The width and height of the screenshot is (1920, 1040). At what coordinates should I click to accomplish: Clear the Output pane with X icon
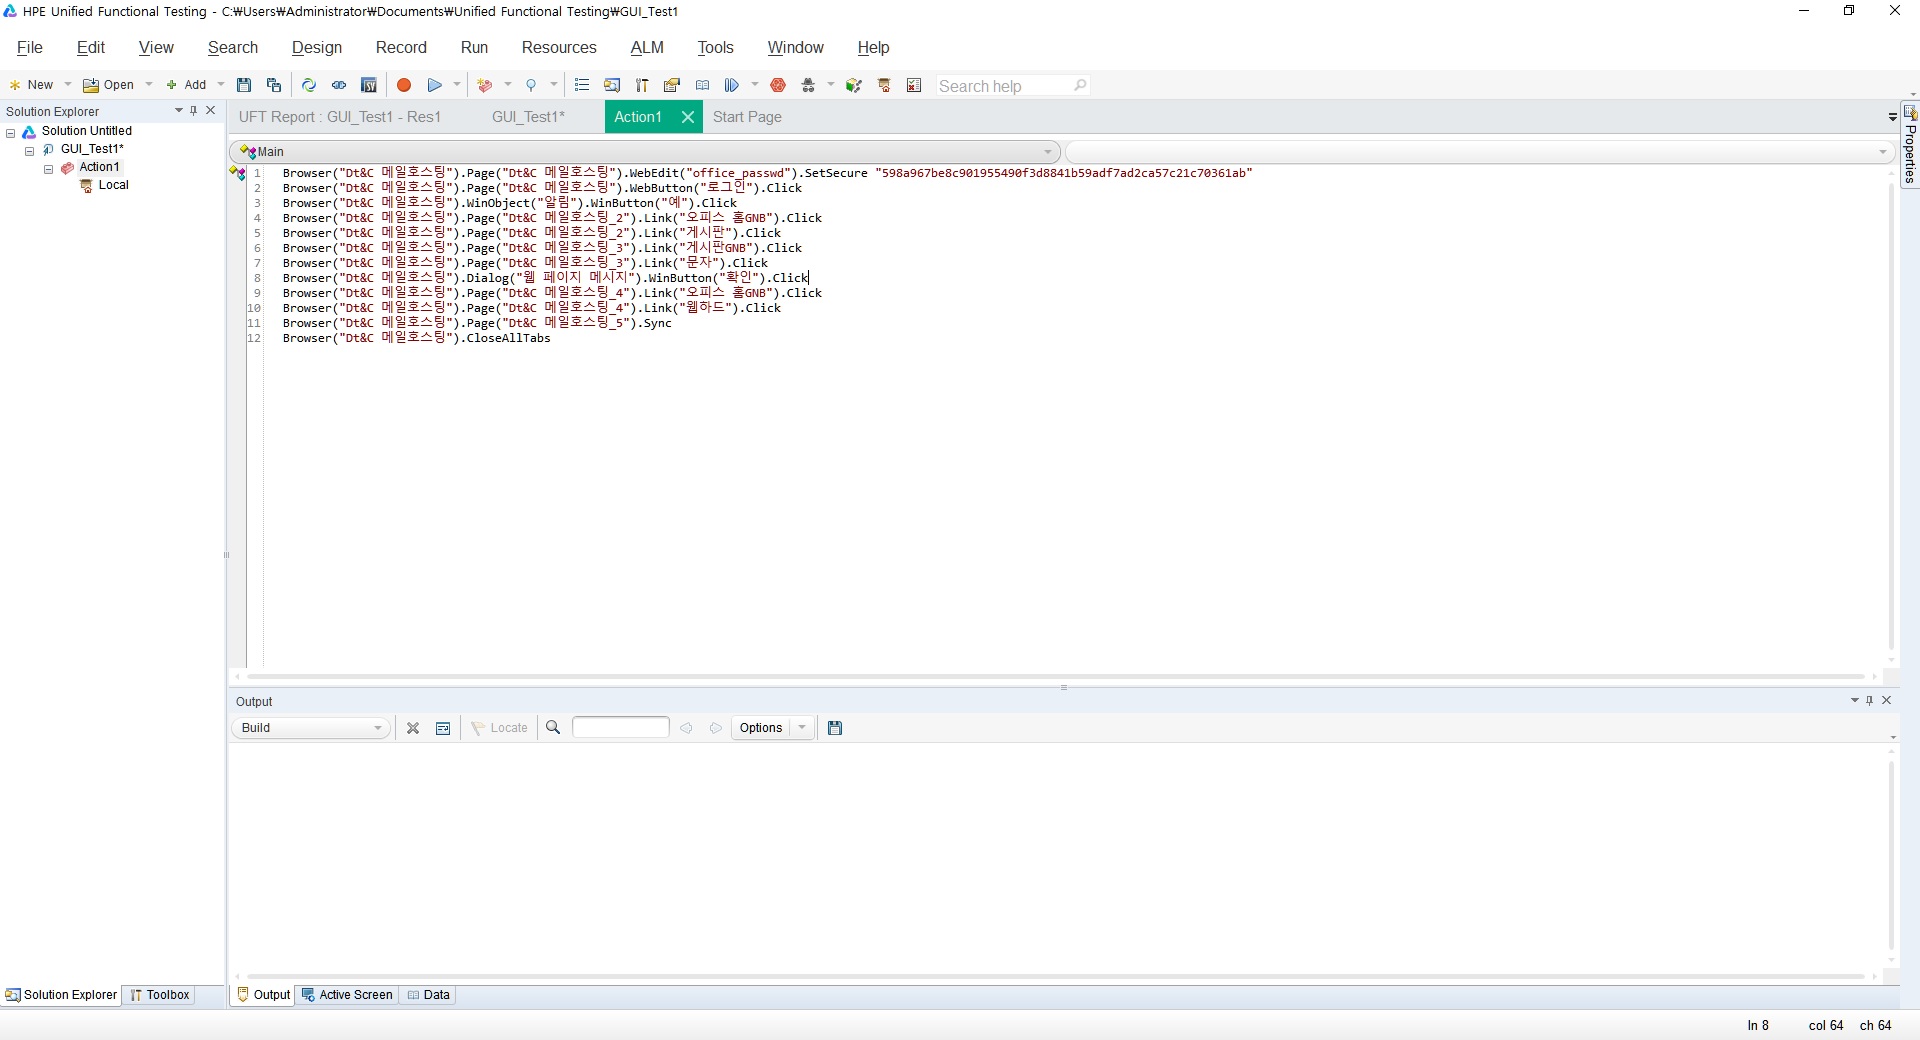click(x=413, y=728)
